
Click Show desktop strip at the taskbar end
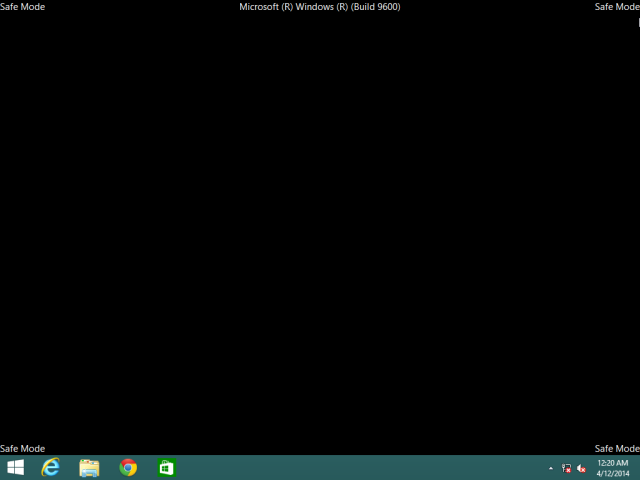coord(638,467)
